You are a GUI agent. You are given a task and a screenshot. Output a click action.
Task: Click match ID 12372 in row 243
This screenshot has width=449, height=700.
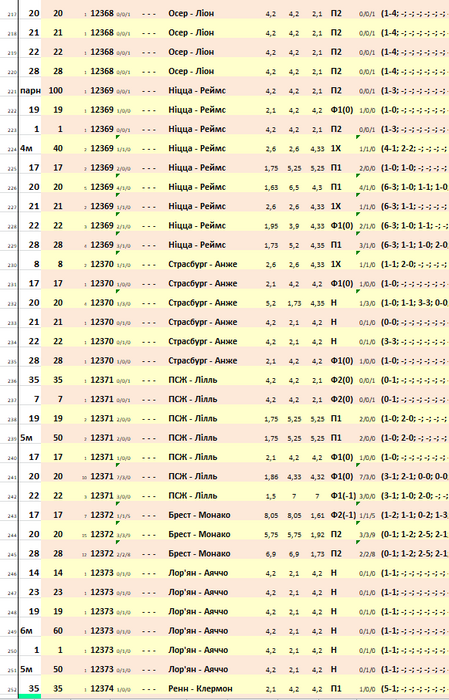[102, 515]
